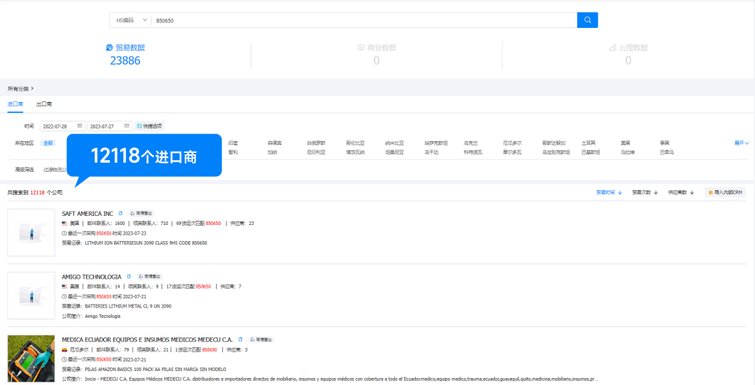This screenshot has height=385, width=755.
Task: Click the 所有分类 breadcrumb chevron
Action: [32, 89]
